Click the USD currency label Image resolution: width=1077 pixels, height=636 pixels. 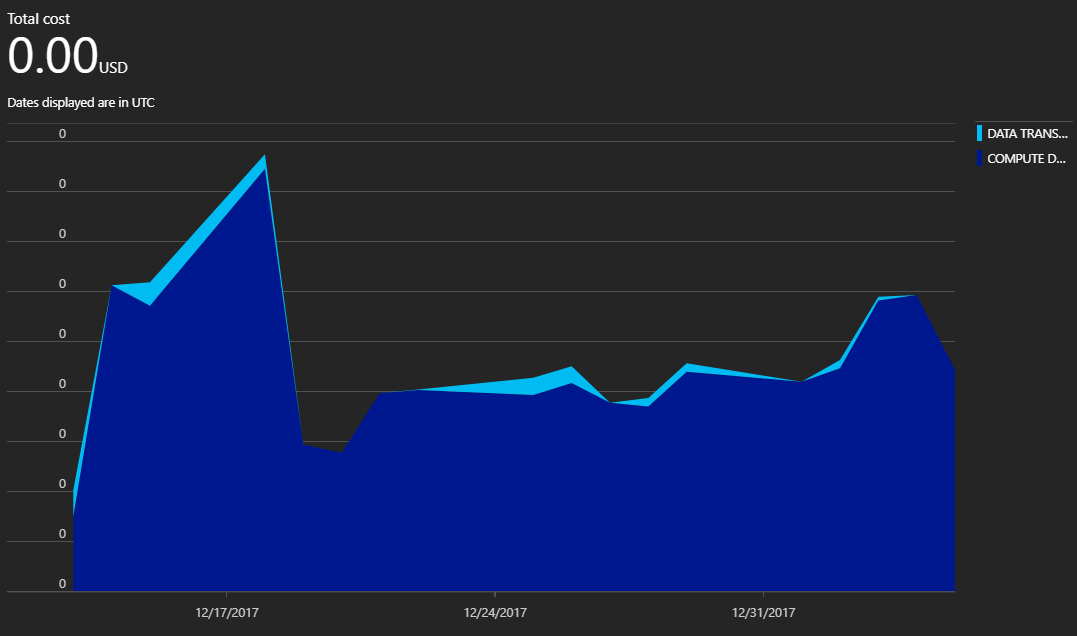tap(113, 67)
